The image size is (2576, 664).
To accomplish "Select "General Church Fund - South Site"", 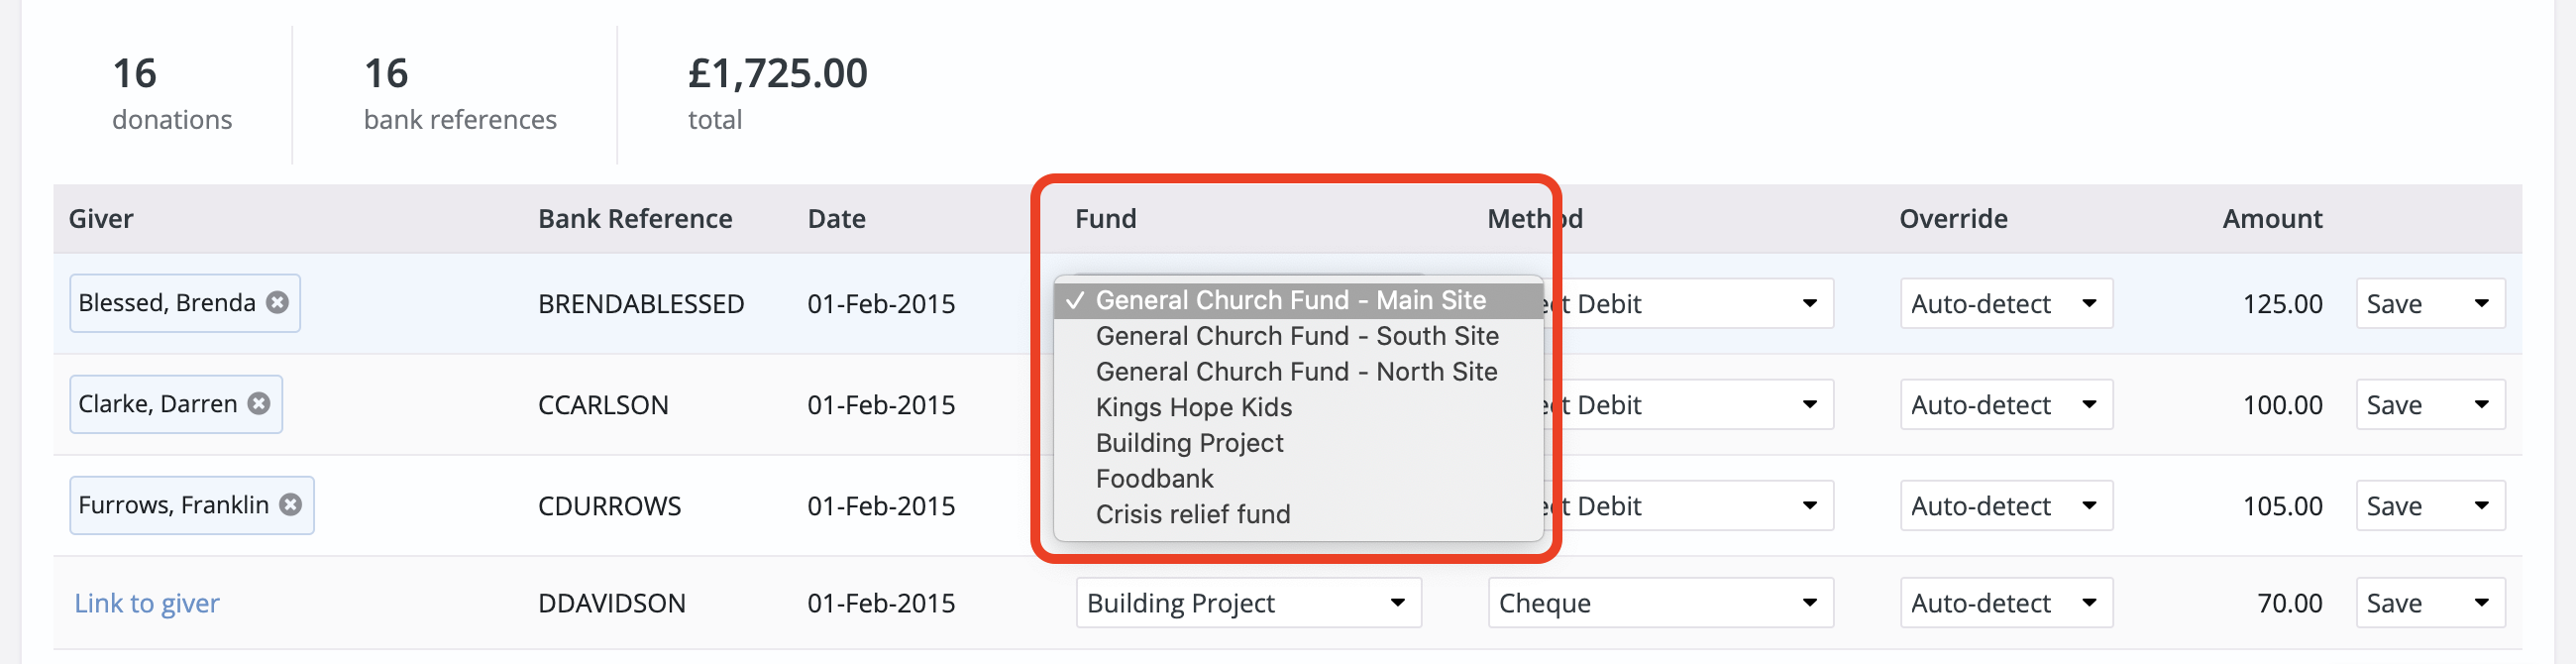I will point(1297,336).
